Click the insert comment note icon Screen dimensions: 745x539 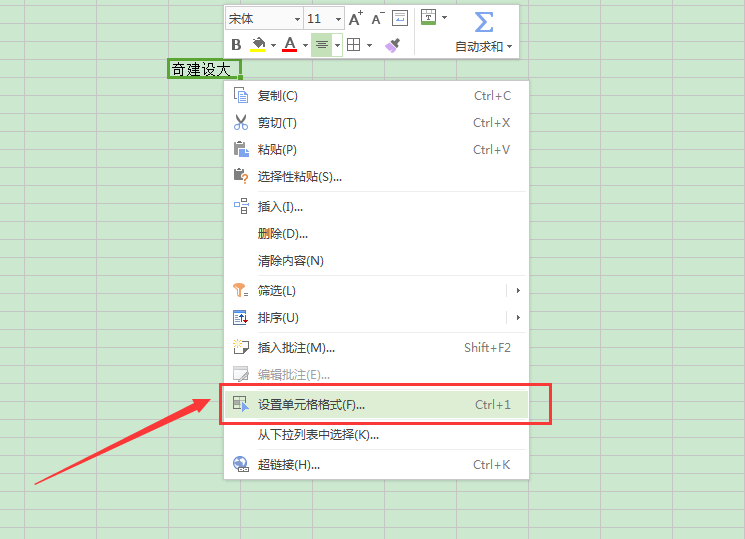click(x=241, y=347)
